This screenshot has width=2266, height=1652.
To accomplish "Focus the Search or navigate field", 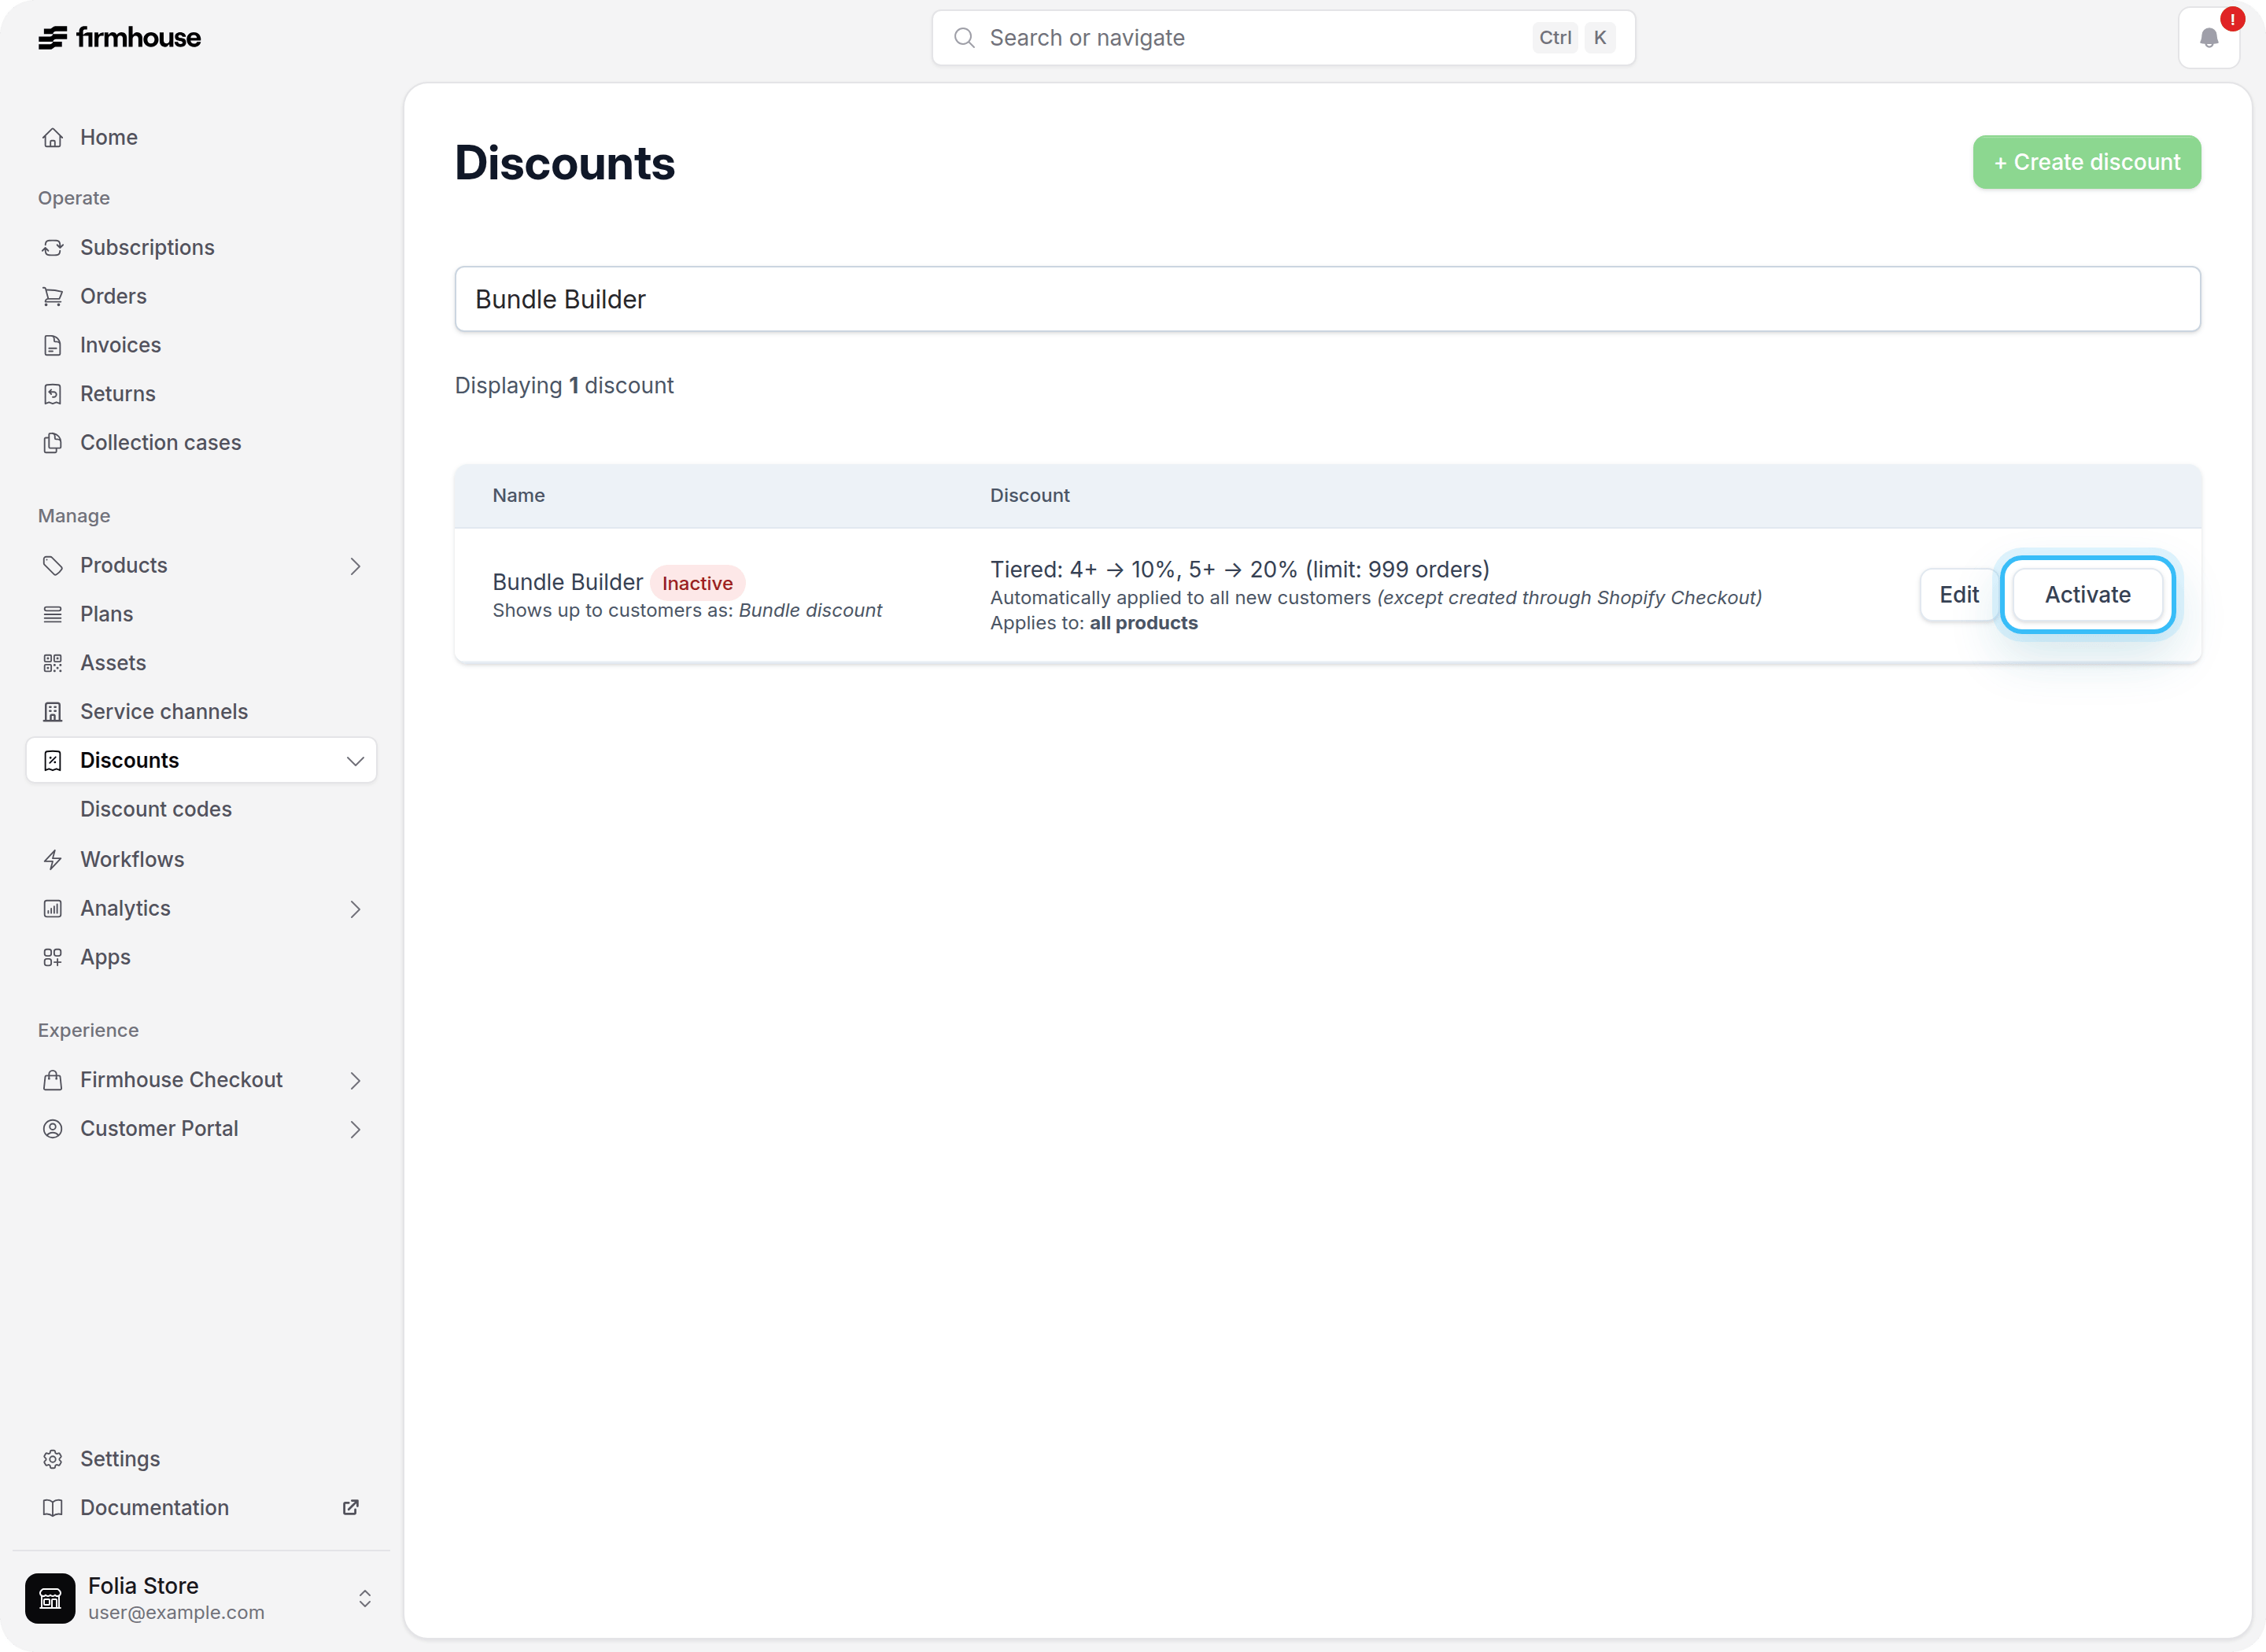I will 1283,38.
